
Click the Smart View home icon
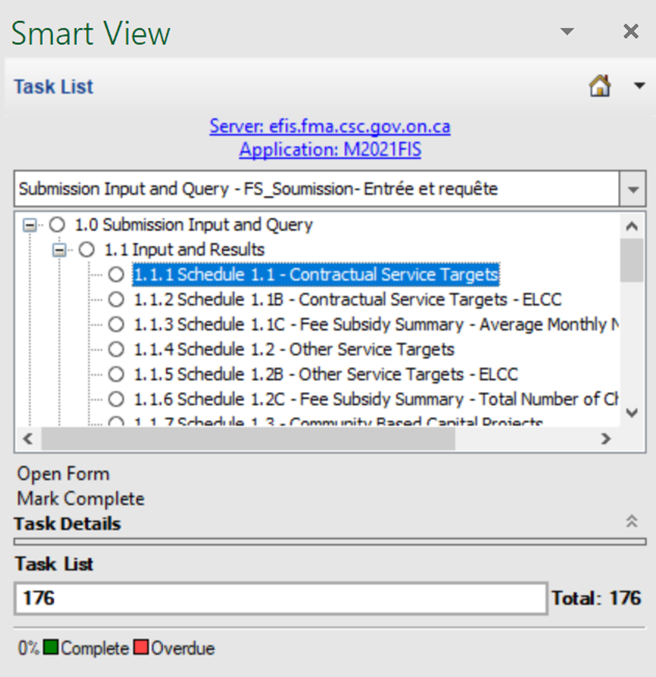[600, 87]
